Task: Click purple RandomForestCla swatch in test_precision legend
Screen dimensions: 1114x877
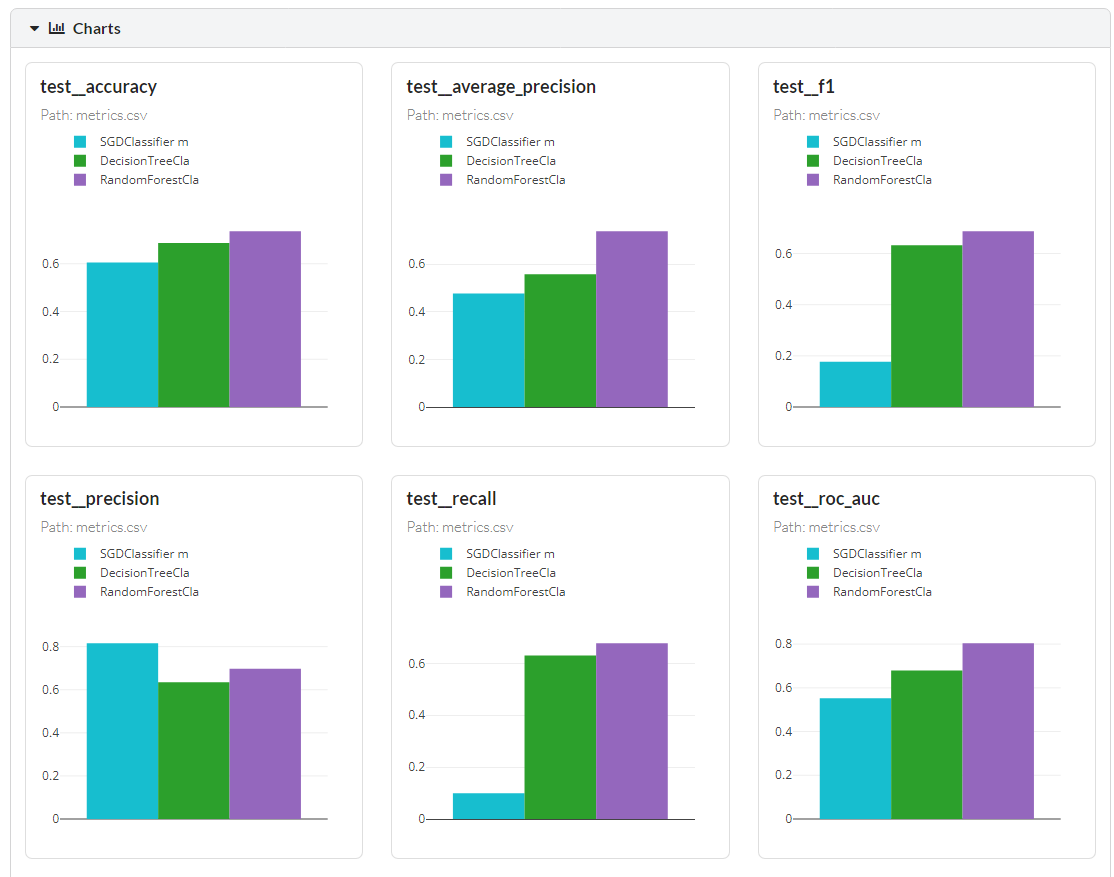Action: (80, 592)
